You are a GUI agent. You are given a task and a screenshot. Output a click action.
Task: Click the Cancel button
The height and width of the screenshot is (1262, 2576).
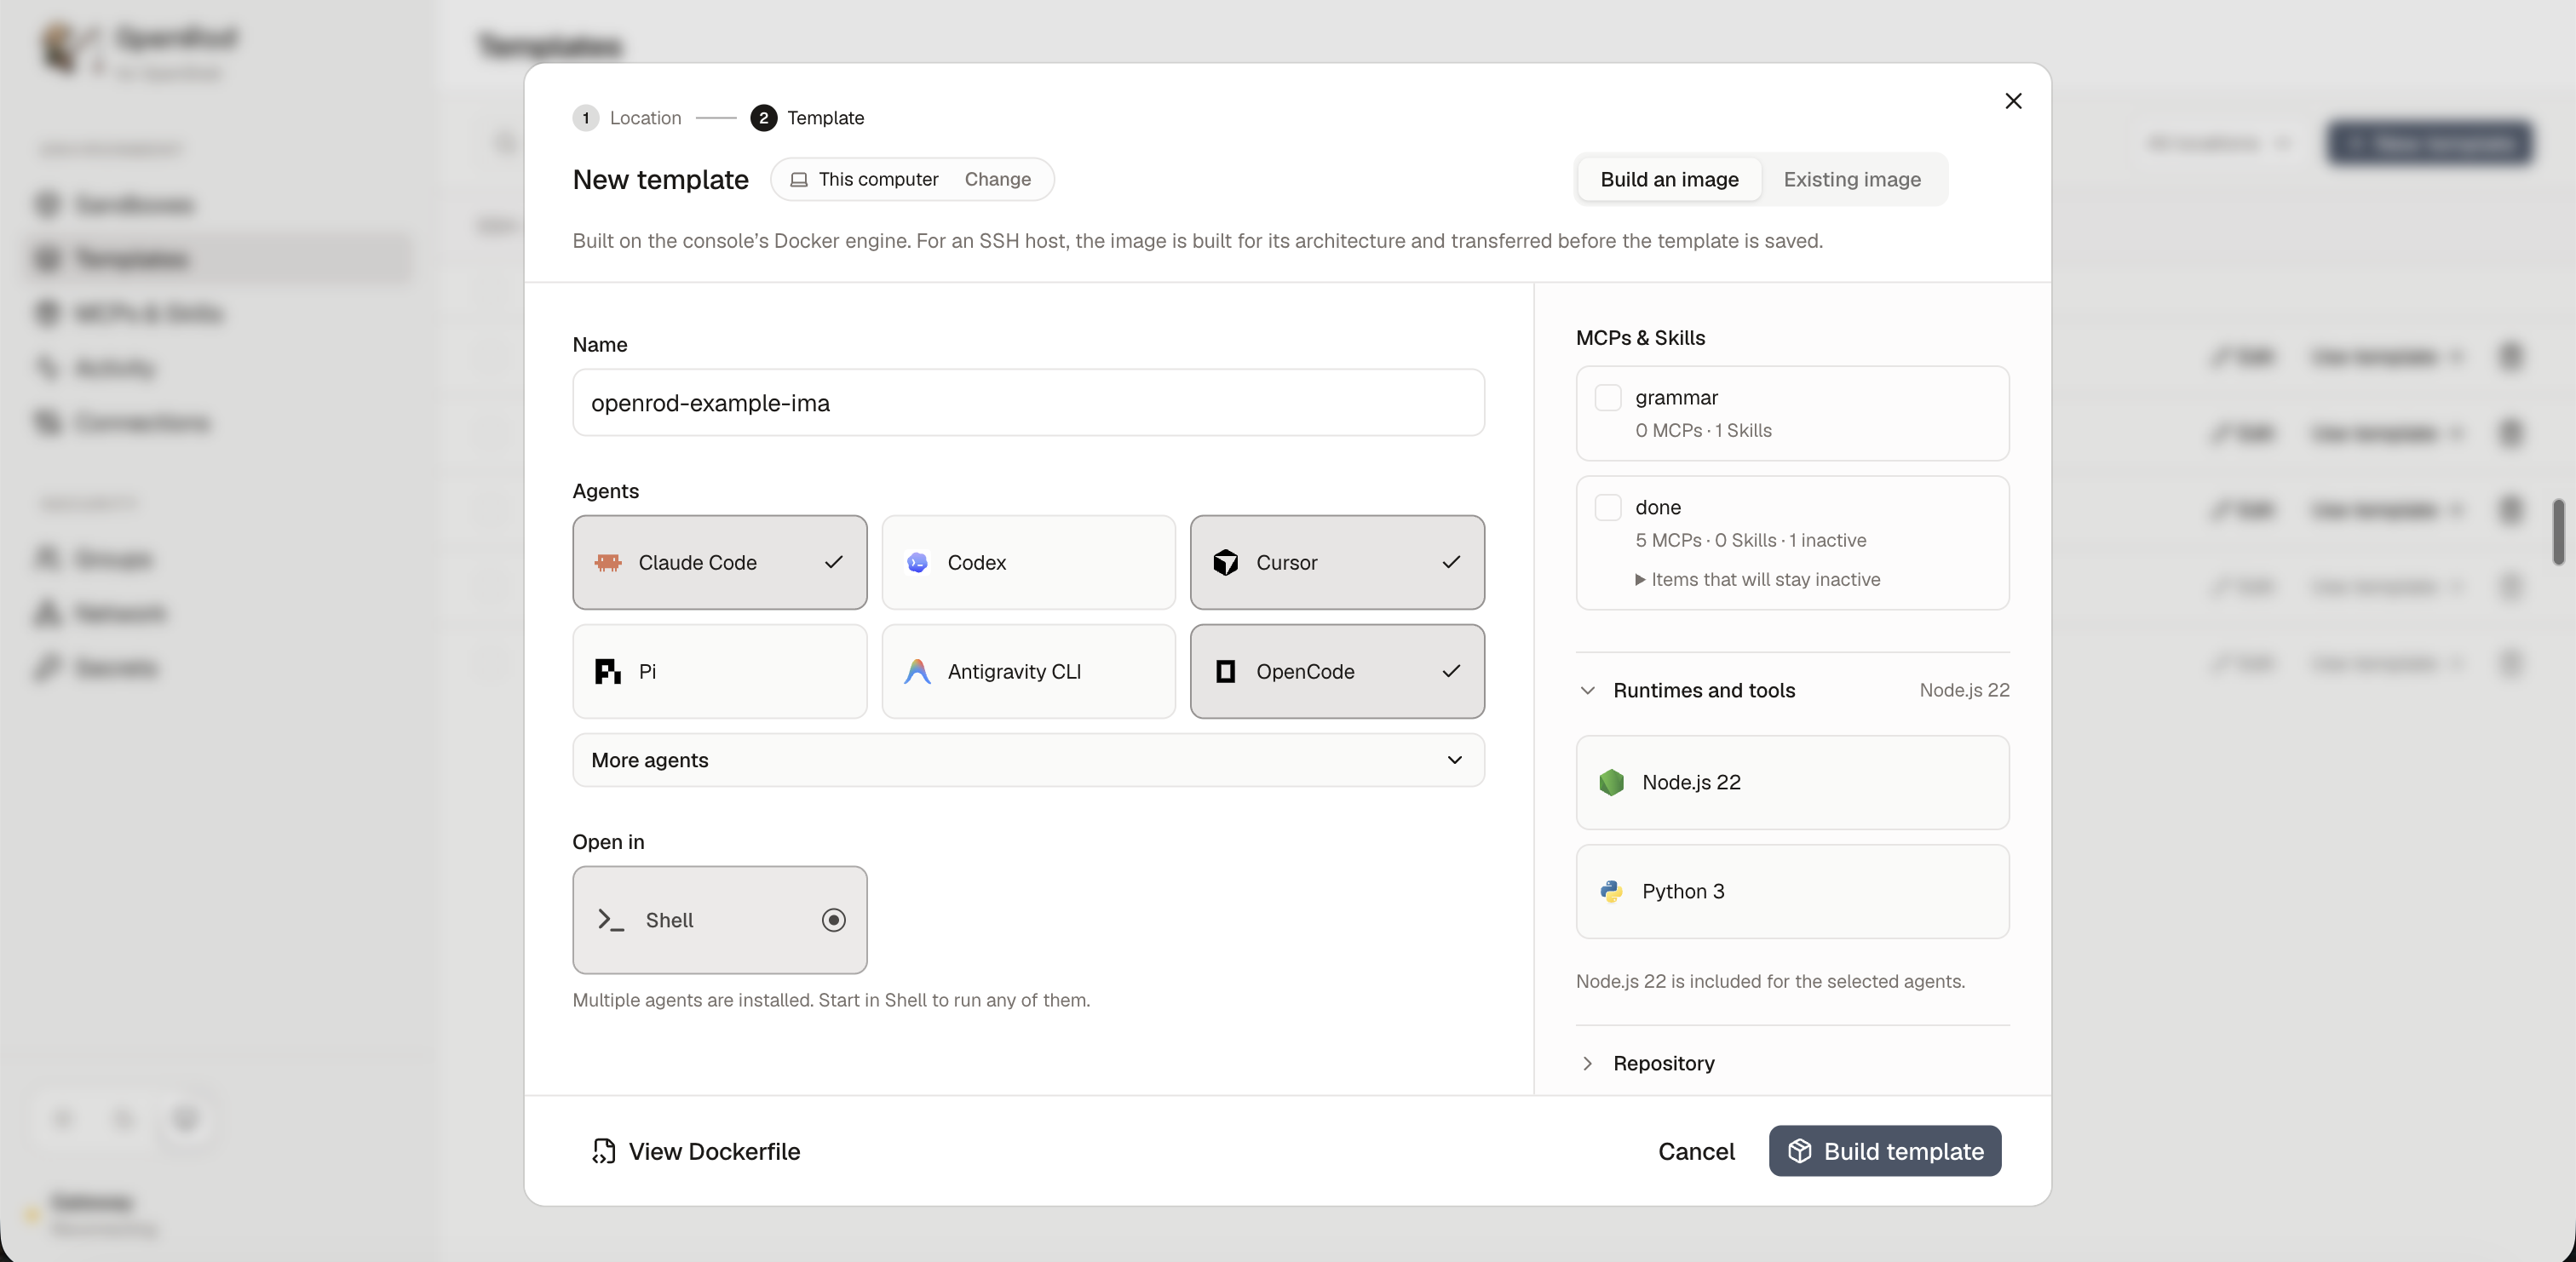[1696, 1151]
